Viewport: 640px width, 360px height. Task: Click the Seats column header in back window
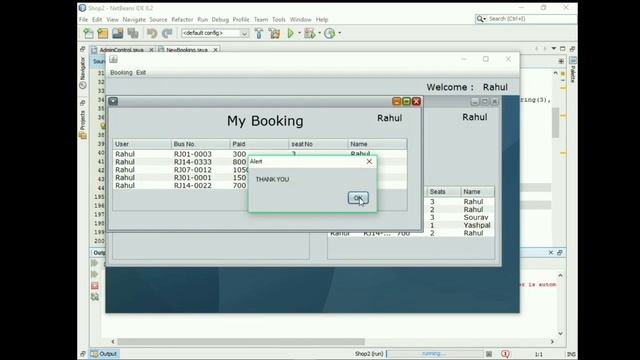444,191
